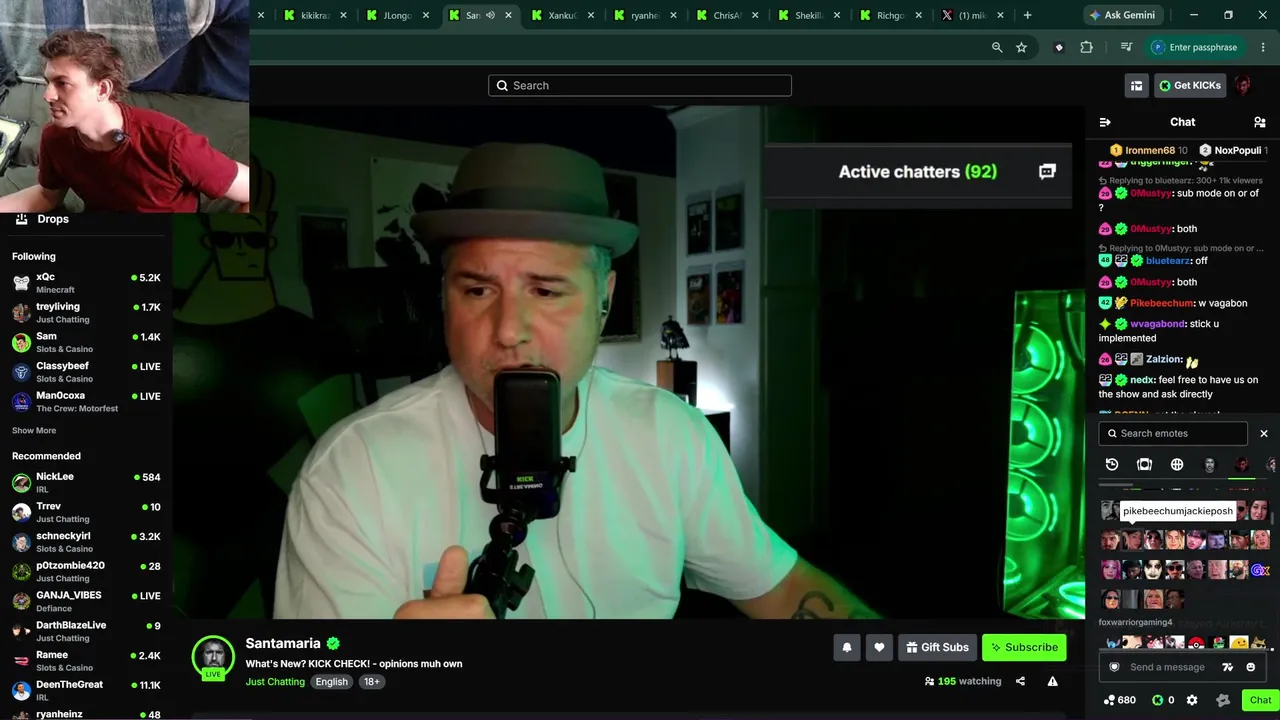1280x720 pixels.
Task: Share the stream using the share icon
Action: tap(1020, 681)
